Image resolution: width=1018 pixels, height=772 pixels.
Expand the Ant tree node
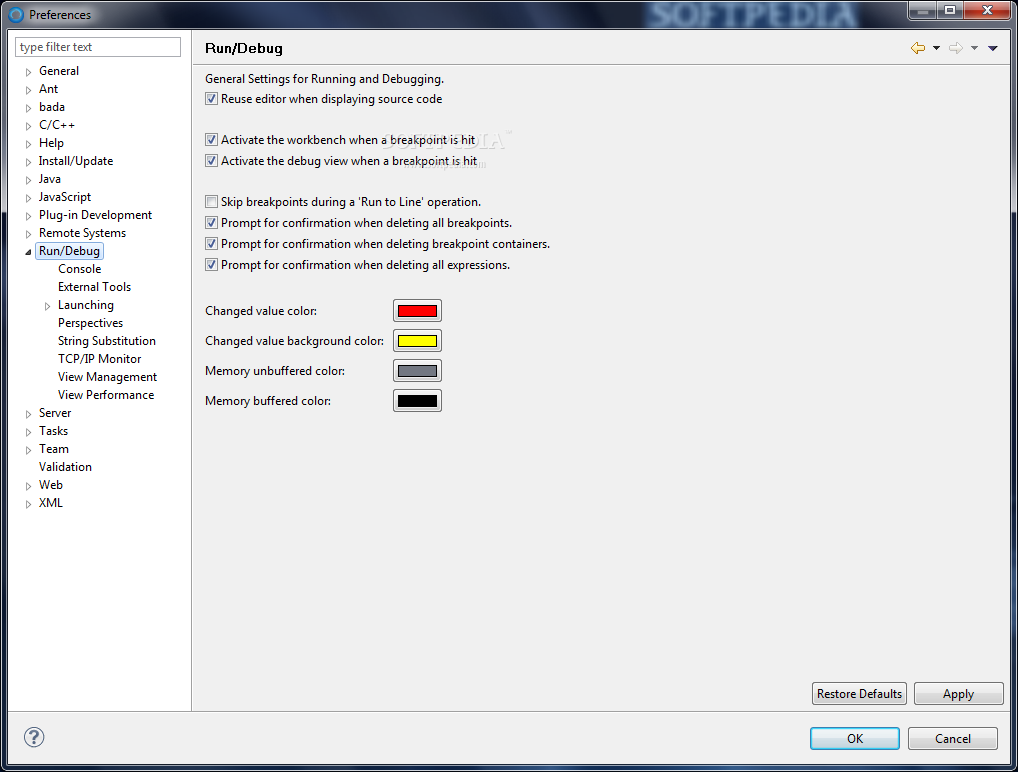pos(28,90)
